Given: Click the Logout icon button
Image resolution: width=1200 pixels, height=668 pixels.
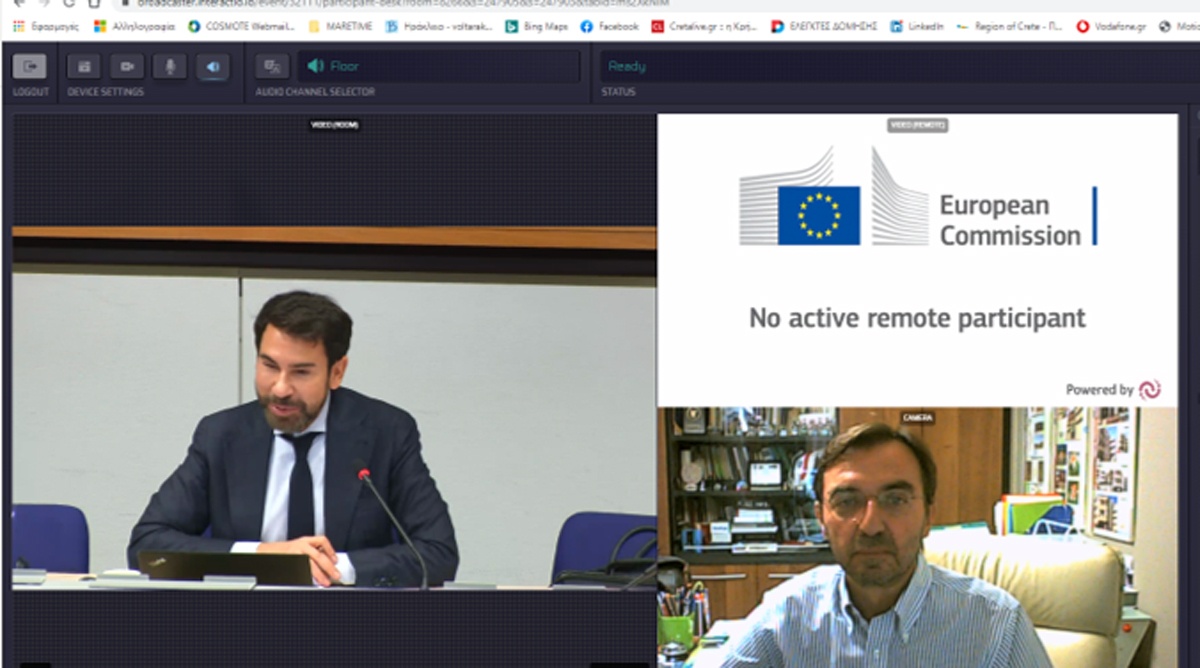Looking at the screenshot, I should pos(29,67).
